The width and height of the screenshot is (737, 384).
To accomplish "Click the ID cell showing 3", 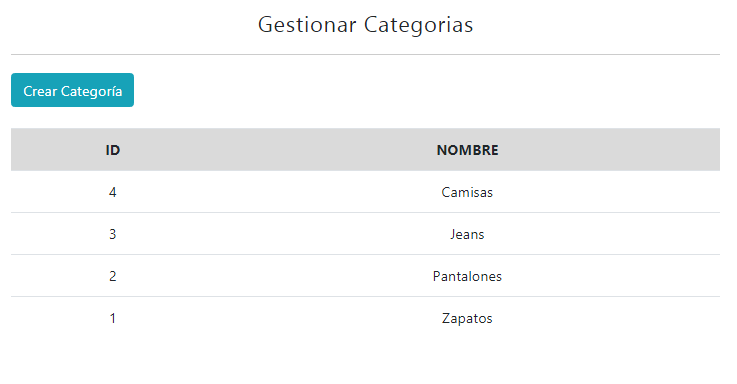I will (113, 234).
